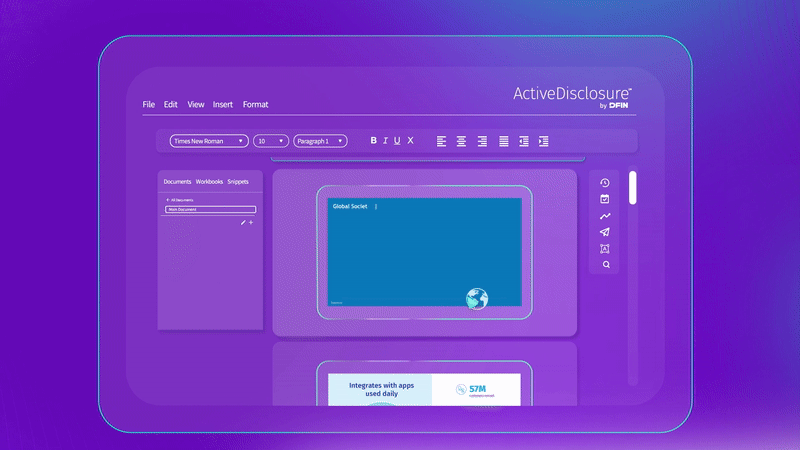Viewport: 800px width, 450px height.
Task: Open the View menu
Action: coord(195,104)
